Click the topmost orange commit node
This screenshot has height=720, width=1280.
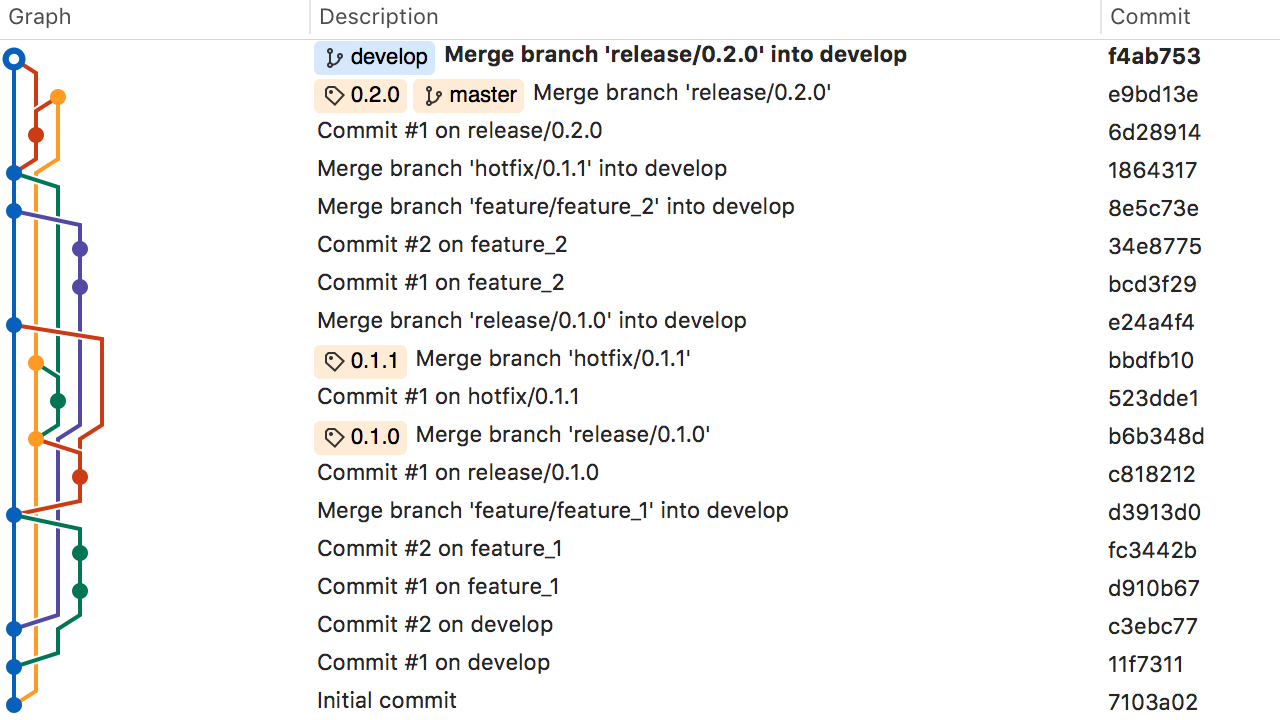[x=58, y=97]
